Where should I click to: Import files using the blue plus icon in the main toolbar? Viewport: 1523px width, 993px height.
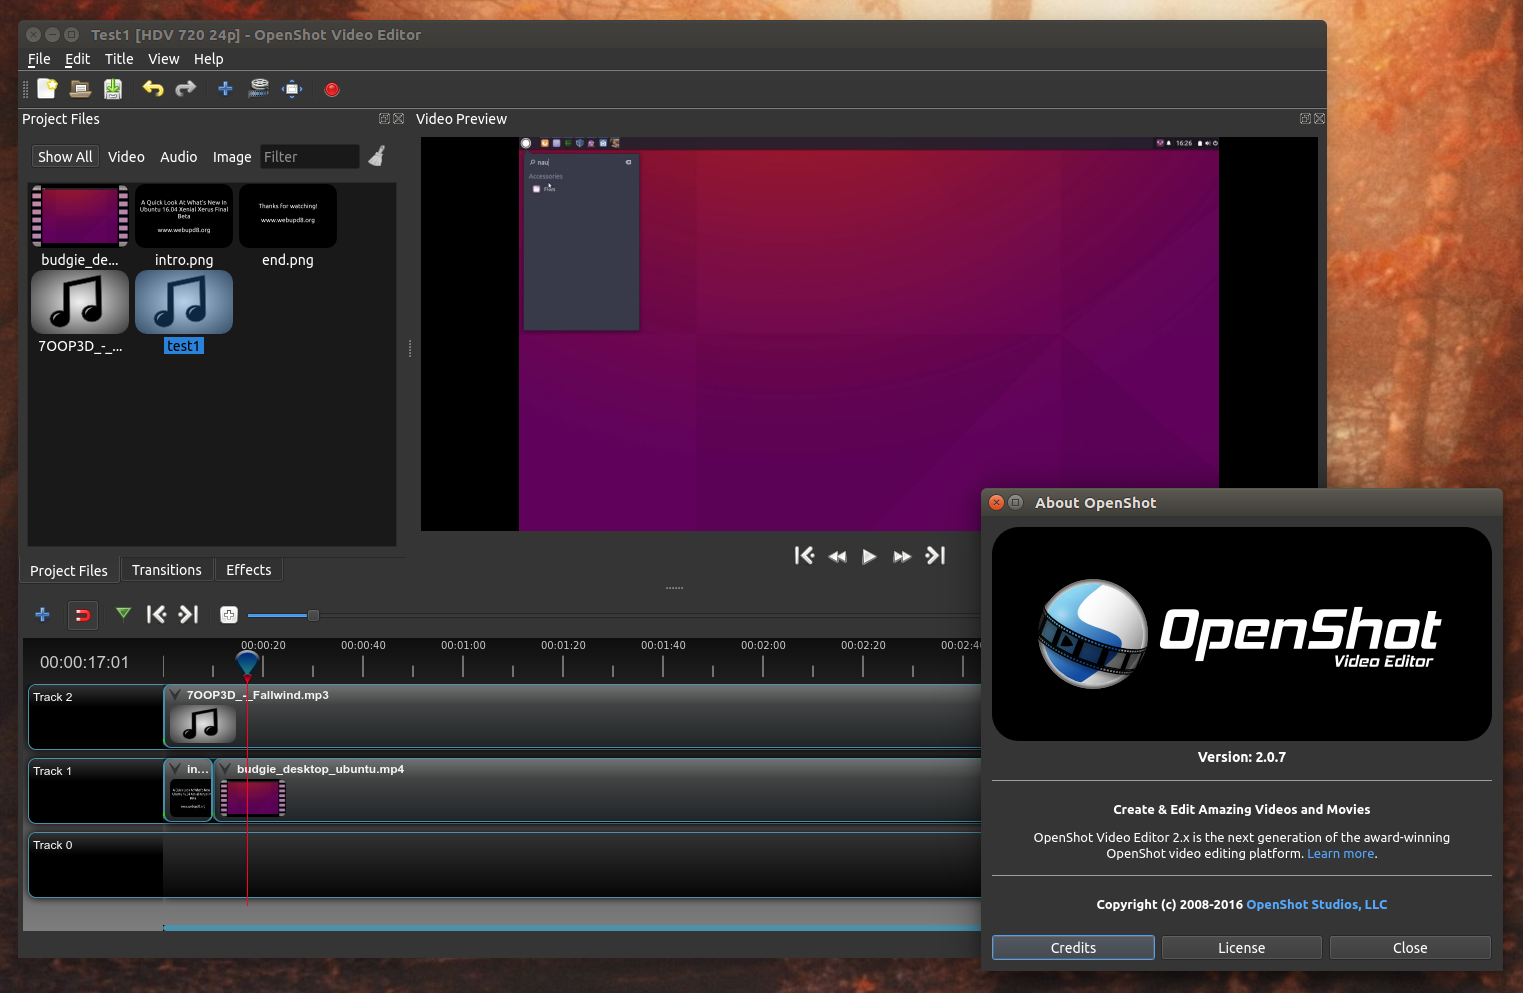(225, 89)
